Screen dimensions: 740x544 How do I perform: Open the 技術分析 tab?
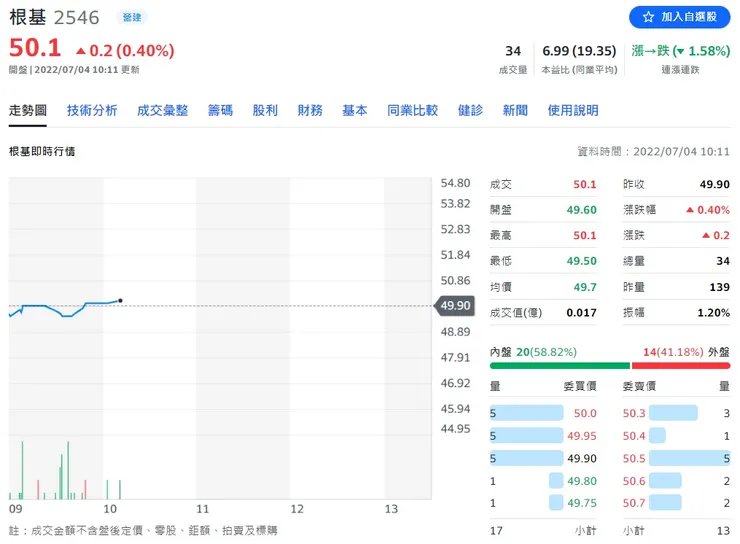[92, 111]
